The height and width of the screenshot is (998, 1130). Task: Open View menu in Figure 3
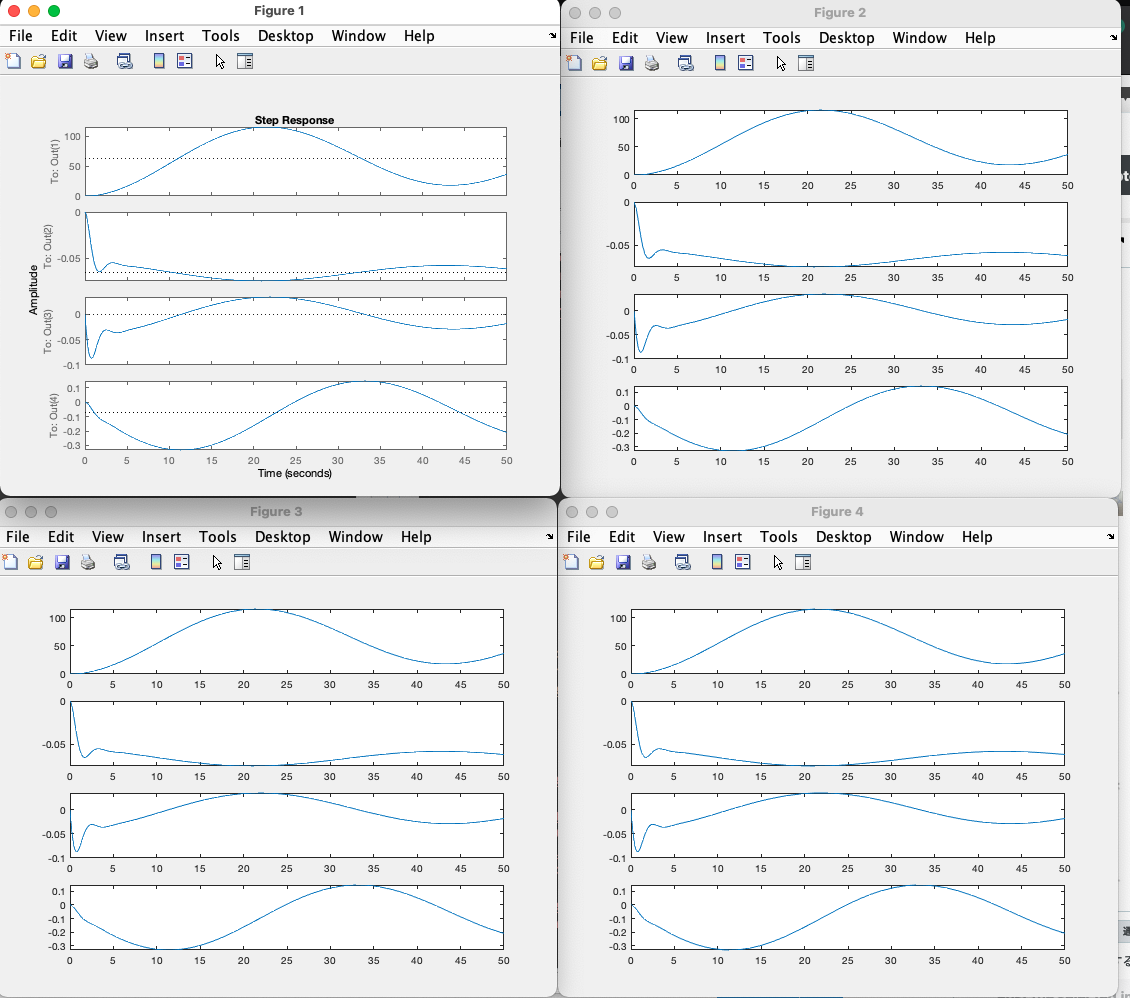pos(108,537)
